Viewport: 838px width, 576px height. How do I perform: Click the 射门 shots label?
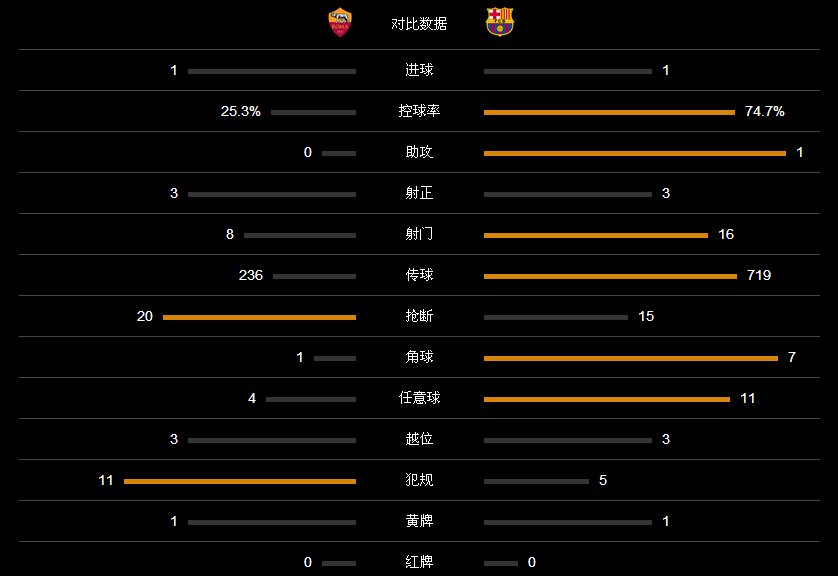[x=419, y=234]
